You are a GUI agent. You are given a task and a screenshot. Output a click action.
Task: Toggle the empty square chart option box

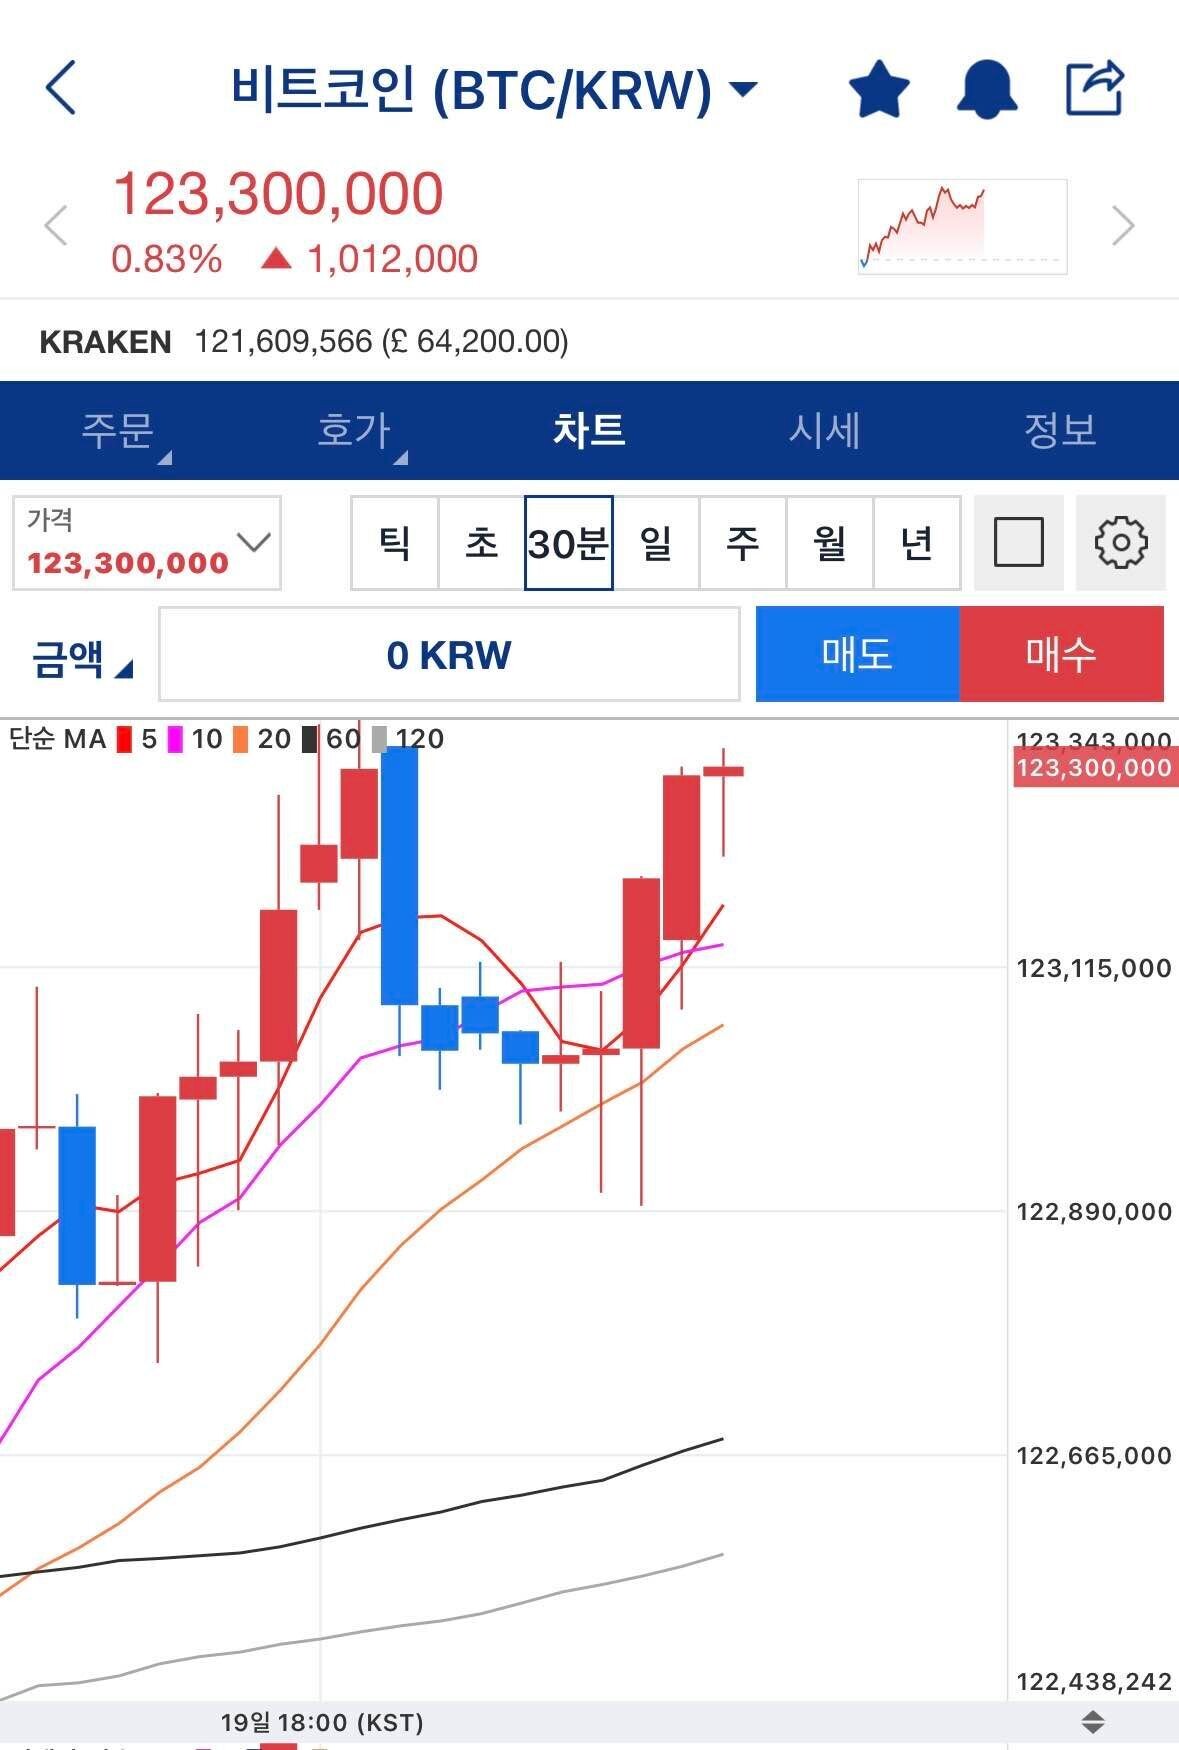(x=1019, y=543)
